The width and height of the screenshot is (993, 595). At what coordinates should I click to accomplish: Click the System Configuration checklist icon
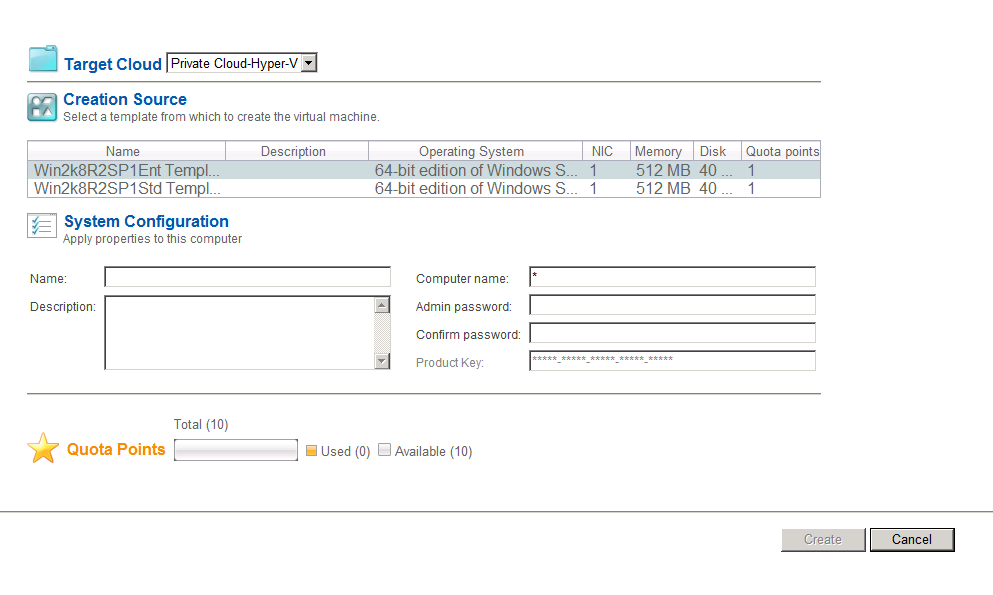coord(42,225)
